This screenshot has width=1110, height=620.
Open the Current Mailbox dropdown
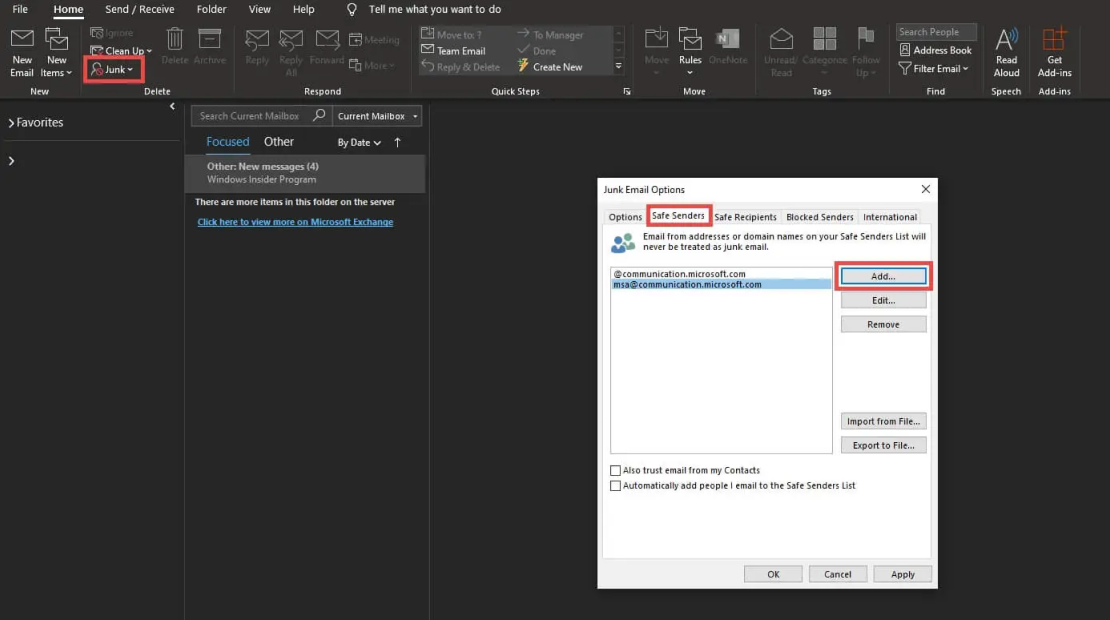point(376,115)
